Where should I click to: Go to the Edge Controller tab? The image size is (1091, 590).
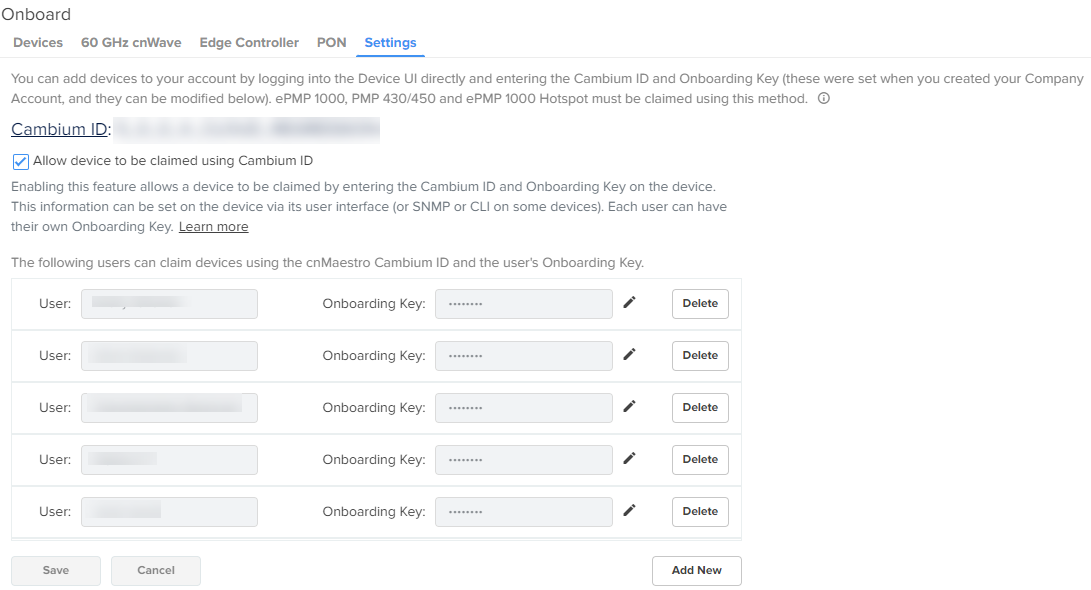coord(249,43)
